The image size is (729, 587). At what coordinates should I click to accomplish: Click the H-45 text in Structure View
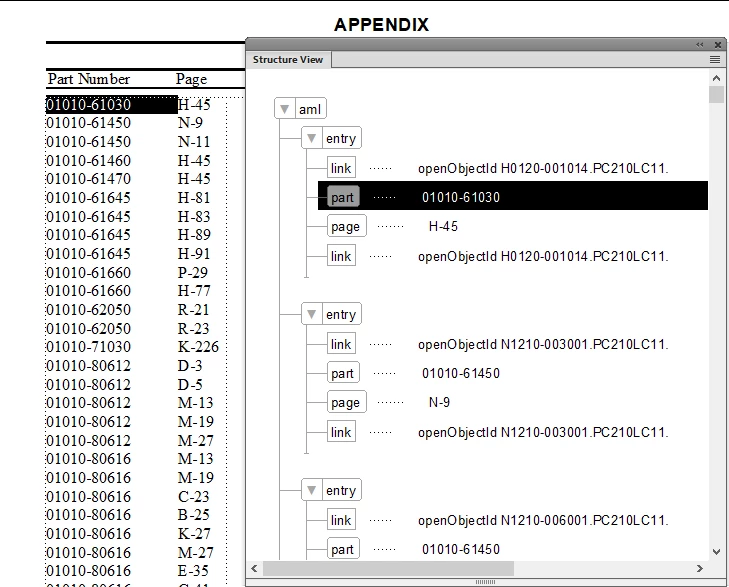point(443,226)
